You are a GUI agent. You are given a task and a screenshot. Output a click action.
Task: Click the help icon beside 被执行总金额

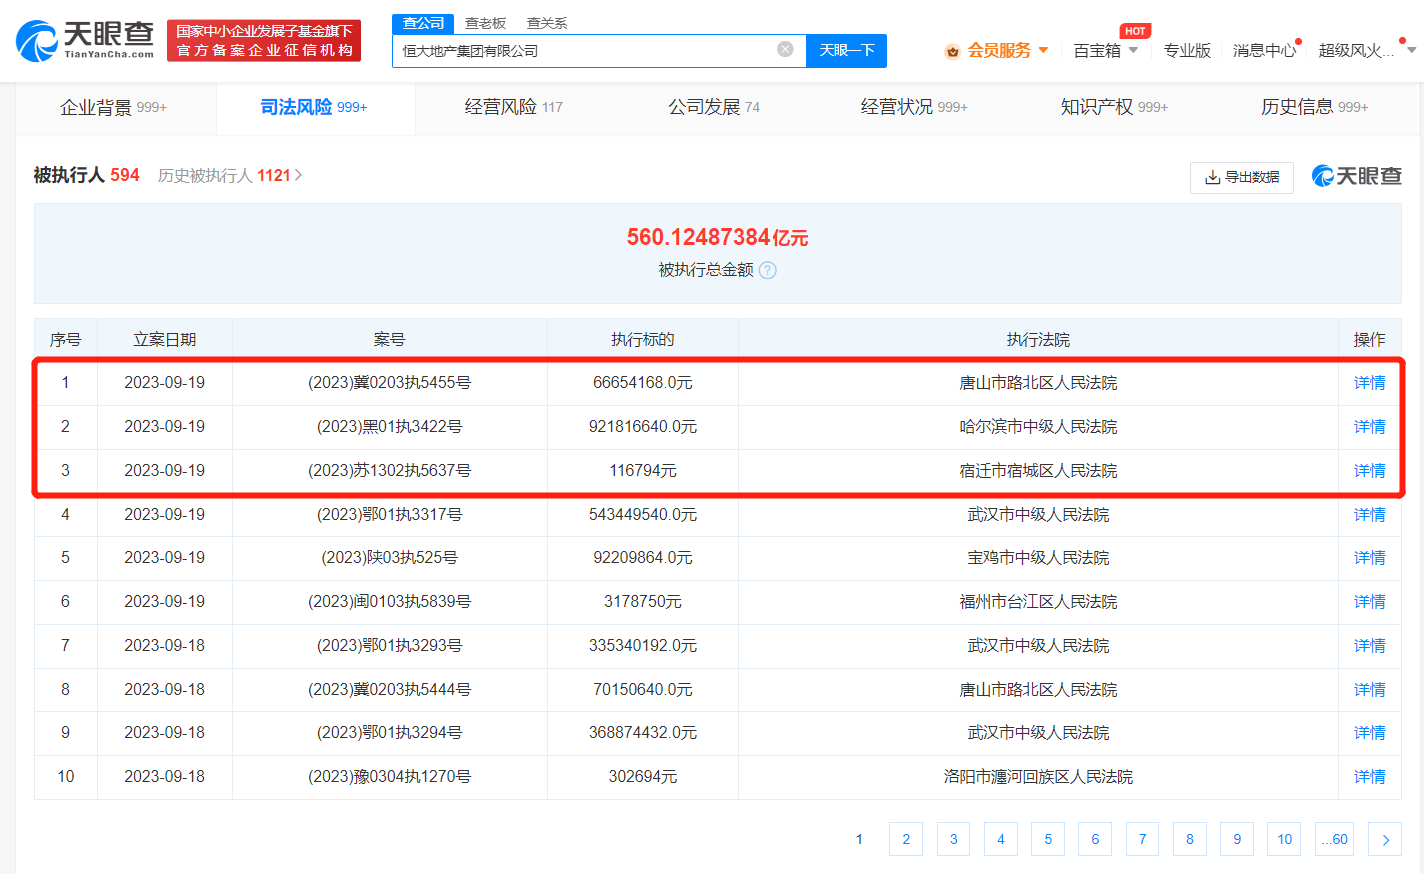(767, 270)
